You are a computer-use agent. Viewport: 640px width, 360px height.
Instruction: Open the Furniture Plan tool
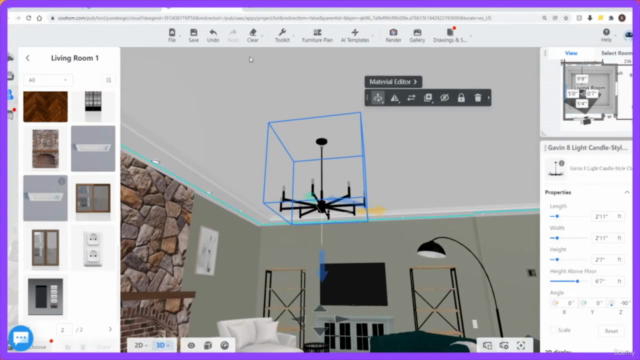tap(317, 36)
